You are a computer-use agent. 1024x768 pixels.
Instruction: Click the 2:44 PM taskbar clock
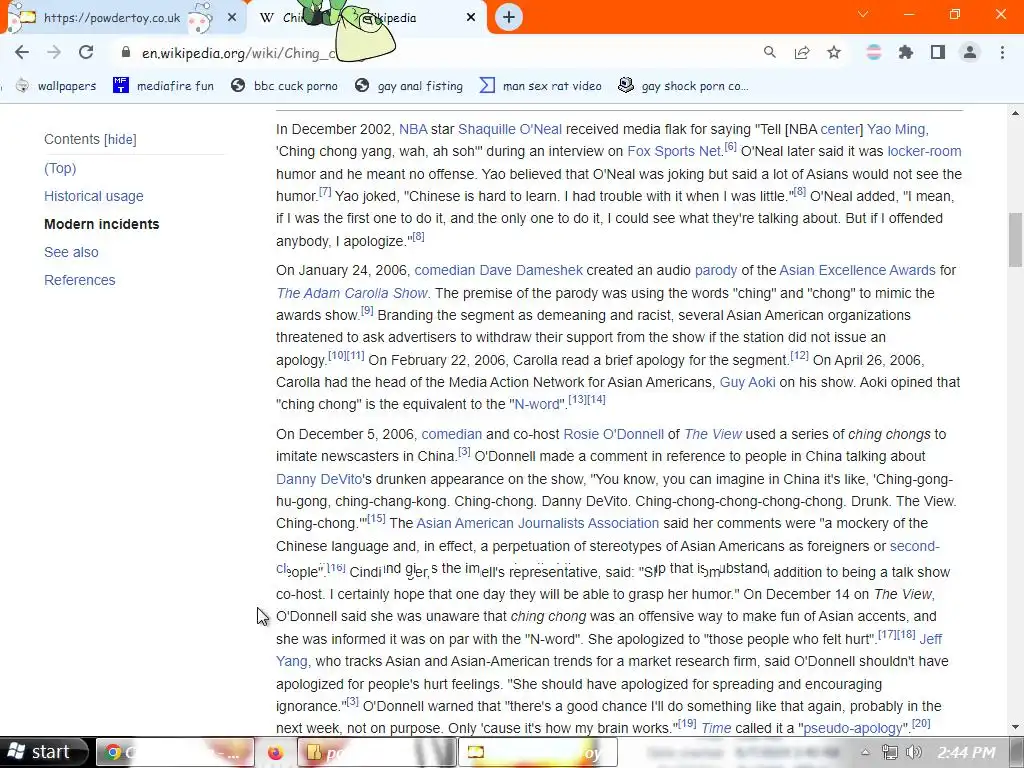tap(967, 753)
